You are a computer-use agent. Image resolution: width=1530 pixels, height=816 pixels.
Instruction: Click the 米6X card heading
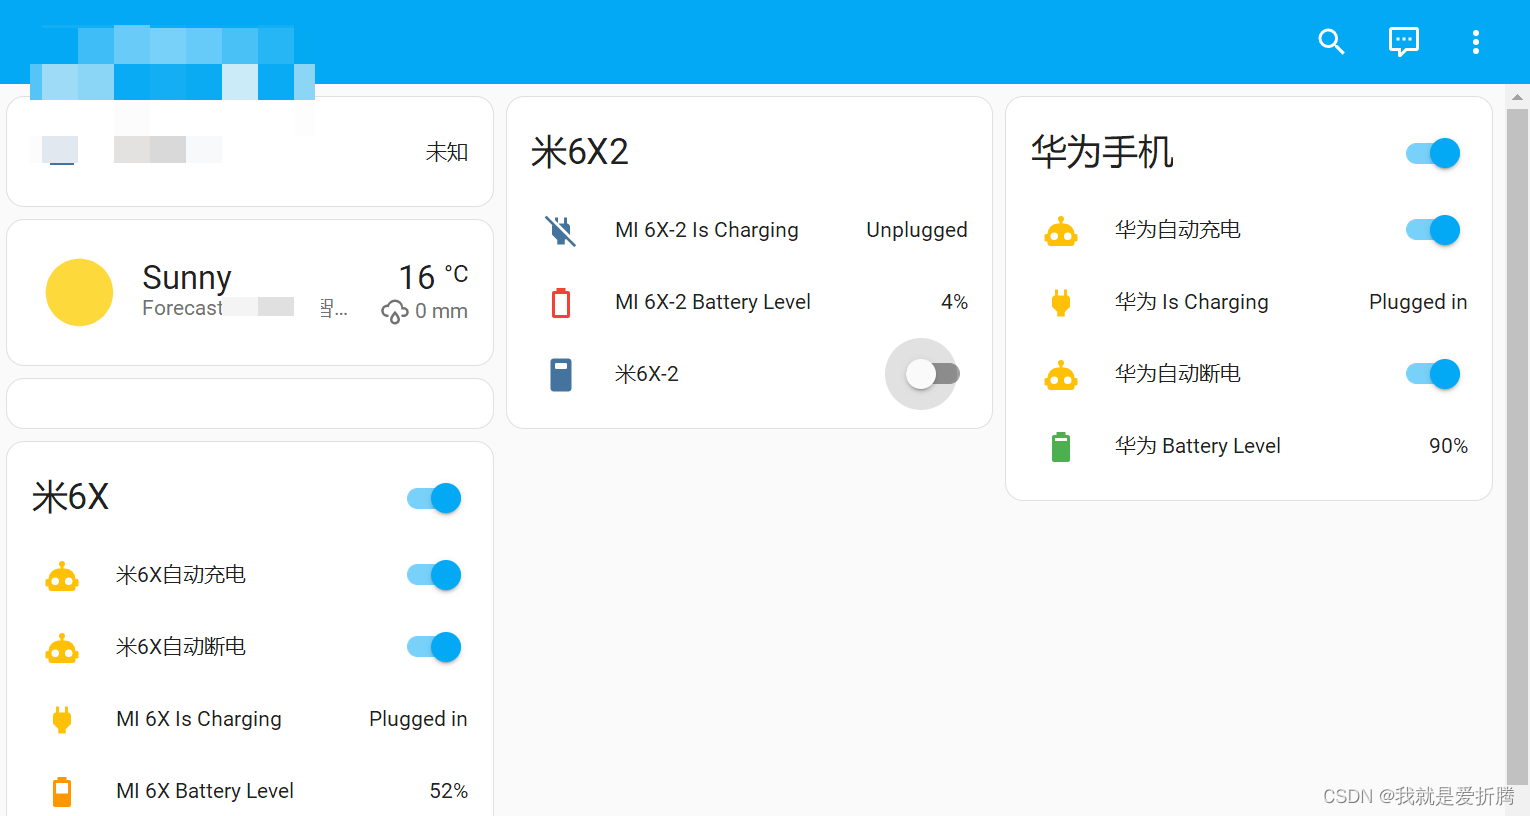coord(70,497)
